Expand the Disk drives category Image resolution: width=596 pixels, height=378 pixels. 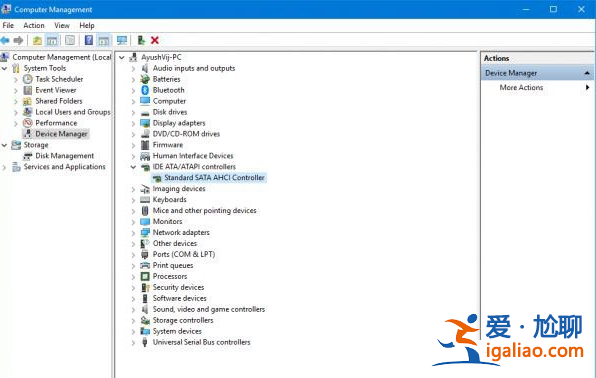coord(133,113)
